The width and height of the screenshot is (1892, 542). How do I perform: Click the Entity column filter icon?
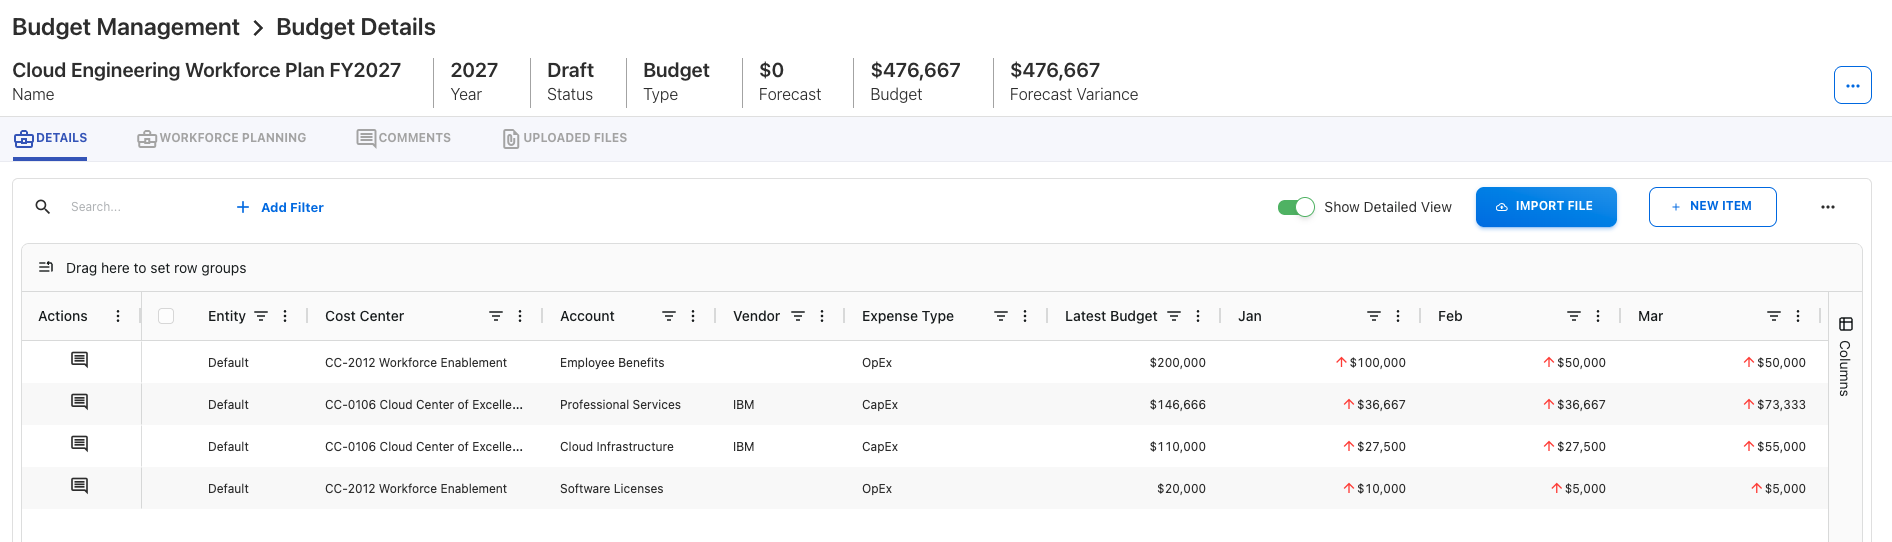click(x=261, y=316)
